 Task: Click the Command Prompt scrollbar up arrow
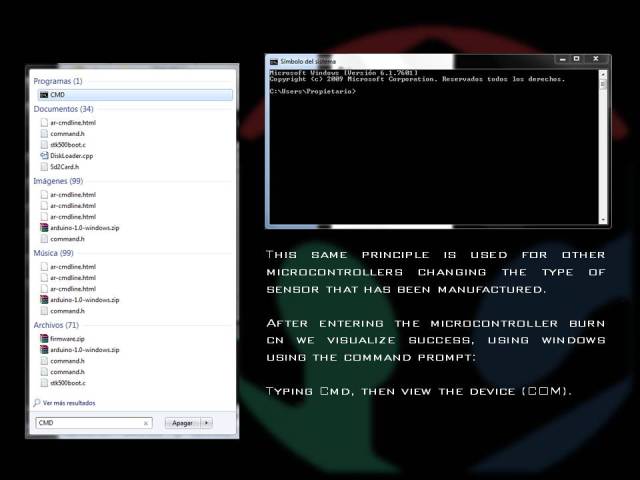[603, 75]
